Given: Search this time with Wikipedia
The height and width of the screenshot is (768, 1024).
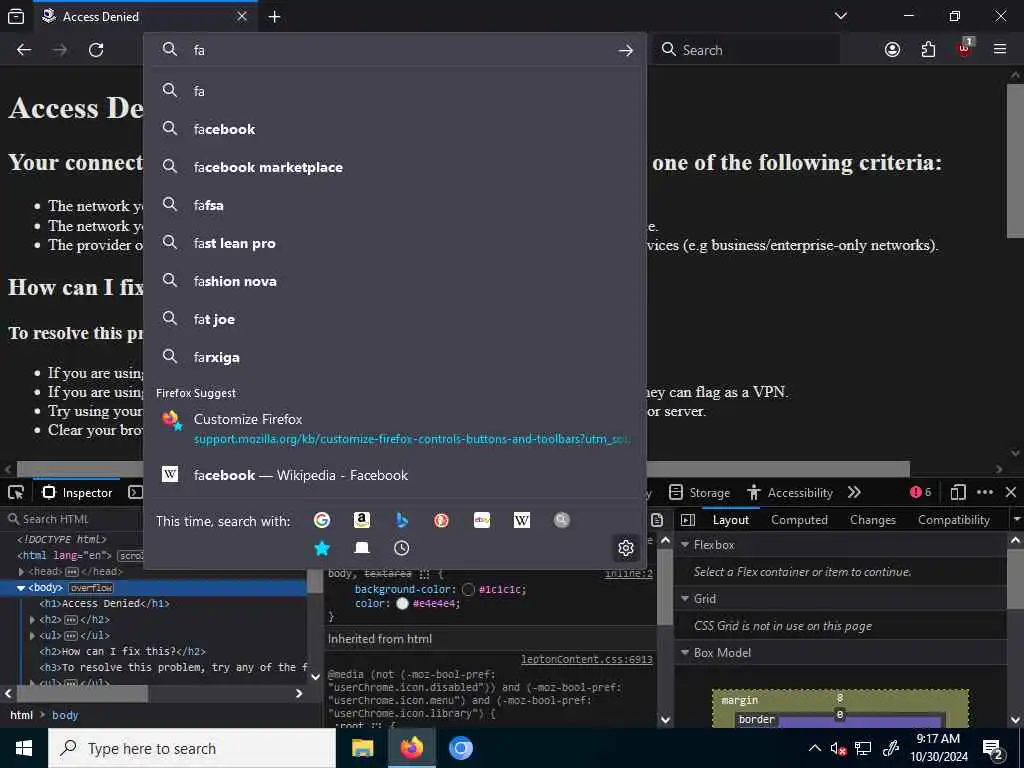Looking at the screenshot, I should [x=522, y=520].
